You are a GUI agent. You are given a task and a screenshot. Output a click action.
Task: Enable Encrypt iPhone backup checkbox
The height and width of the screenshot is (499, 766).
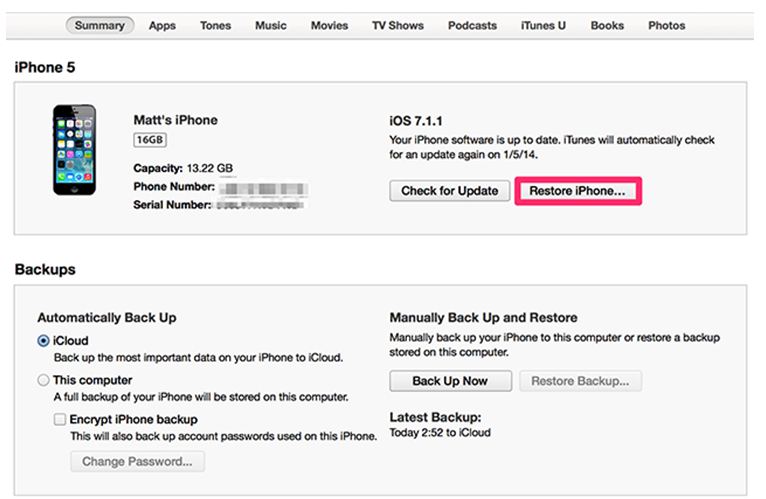click(60, 419)
